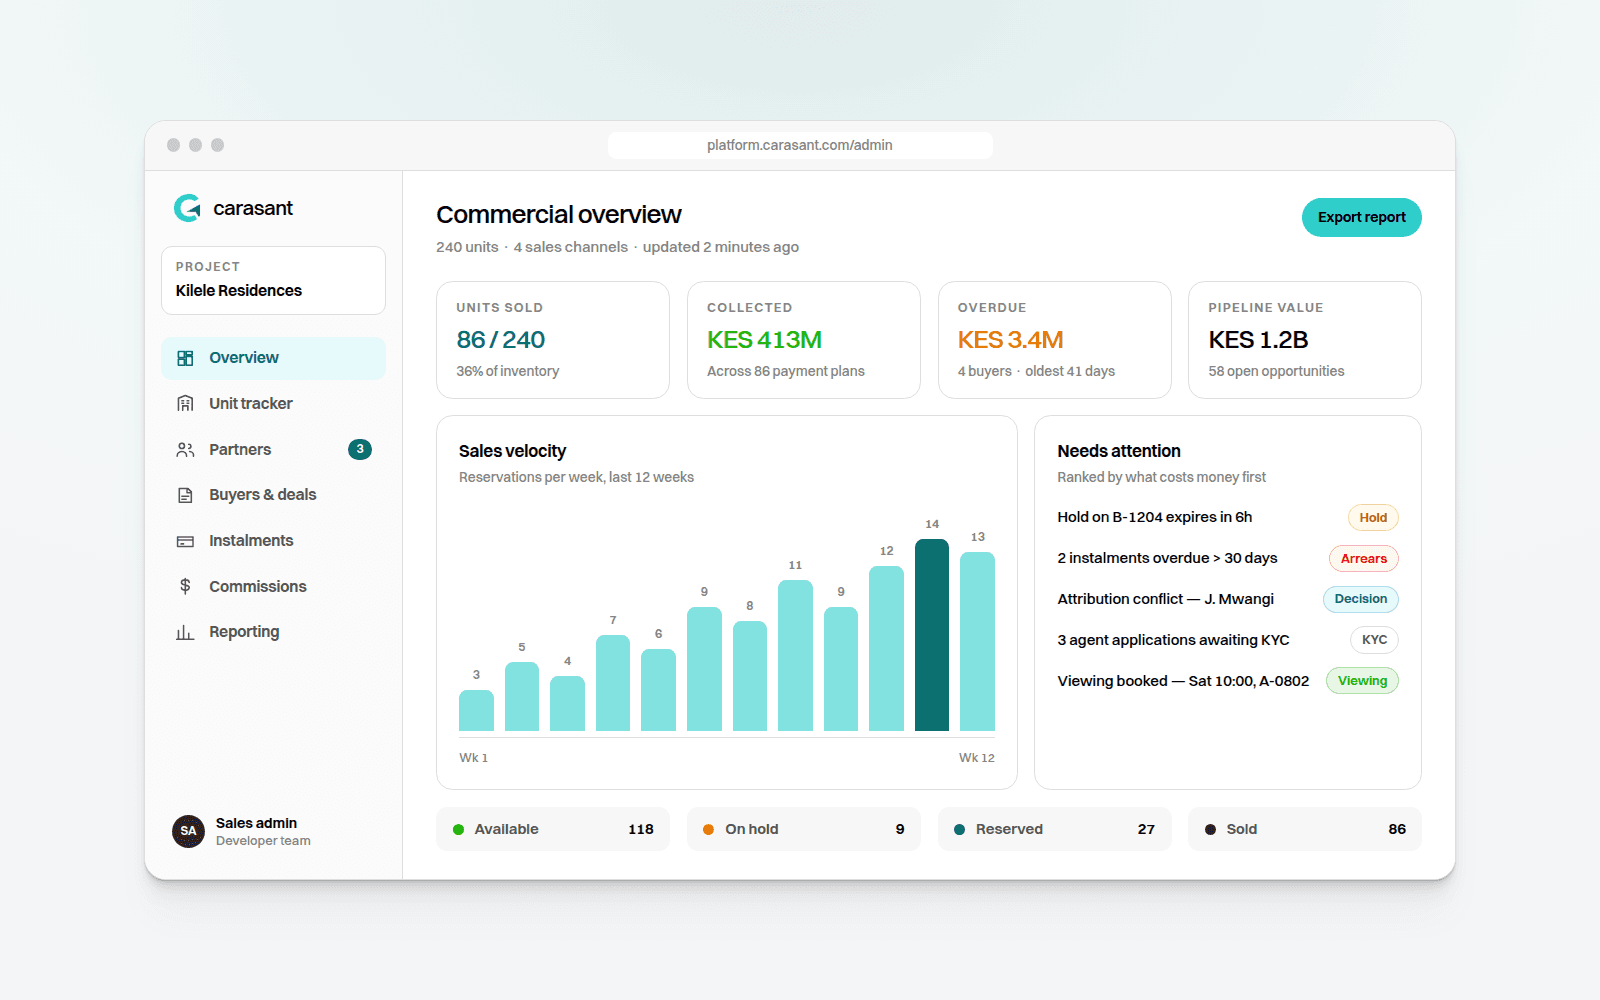Select the chart bar labeled 13
1600x1000 pixels.
(x=977, y=642)
